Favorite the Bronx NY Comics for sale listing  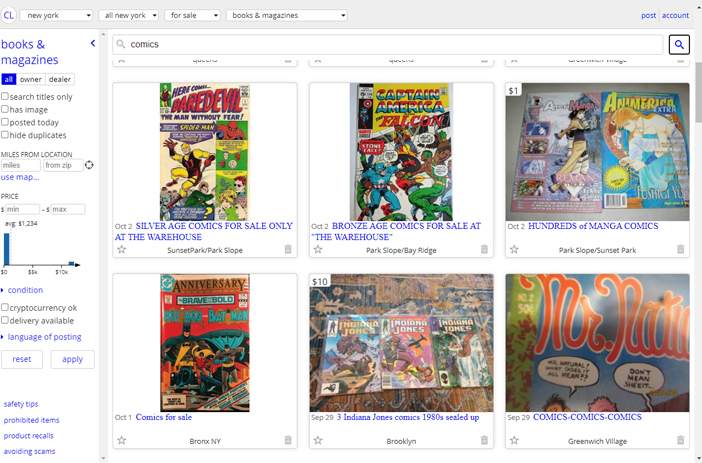[x=121, y=440]
